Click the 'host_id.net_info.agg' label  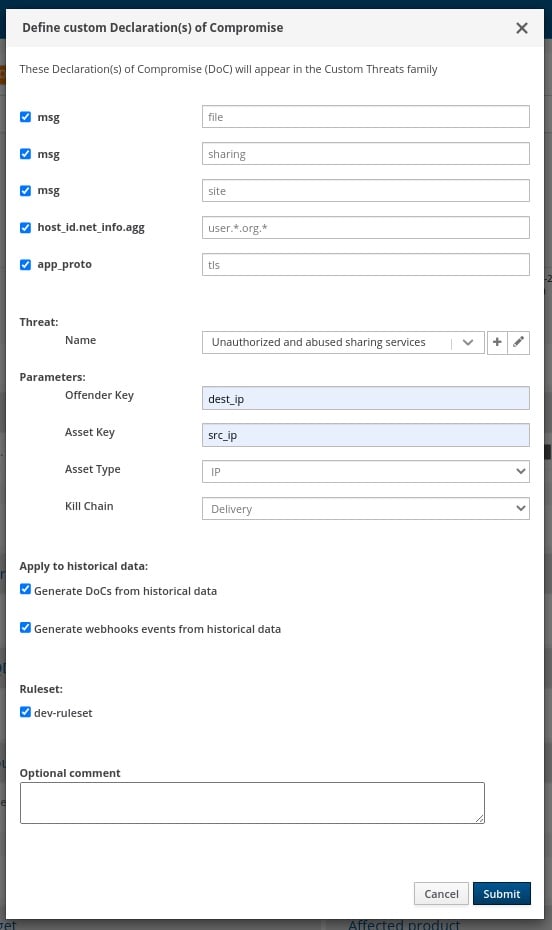point(91,228)
